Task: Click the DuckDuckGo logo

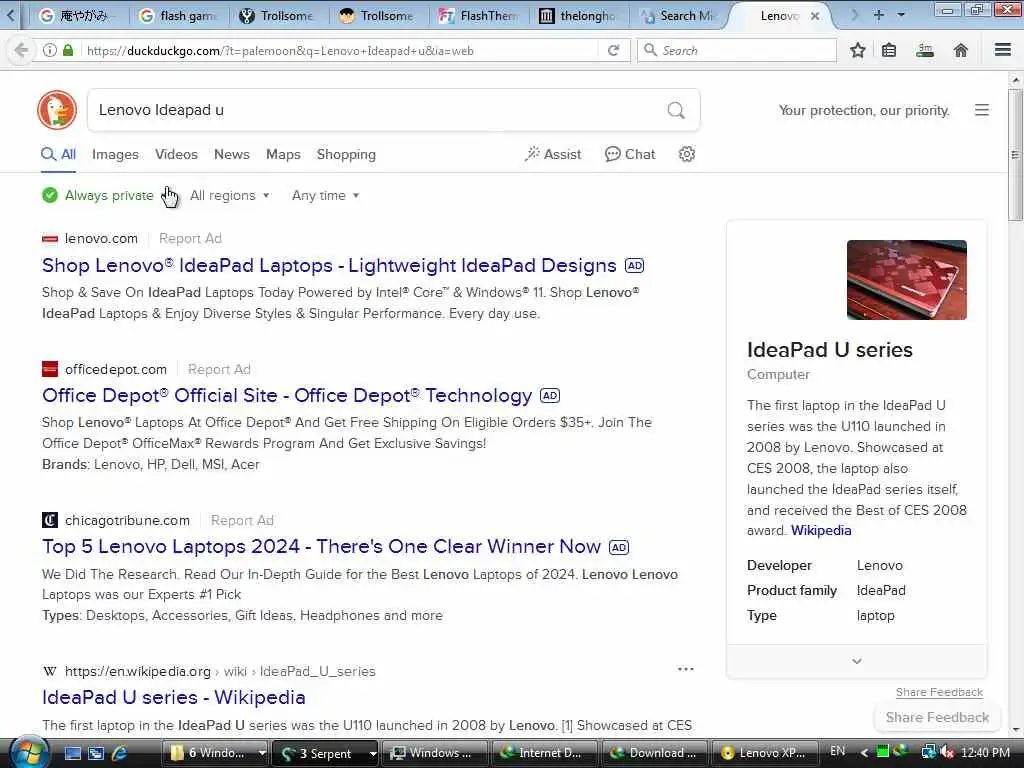Action: [57, 110]
